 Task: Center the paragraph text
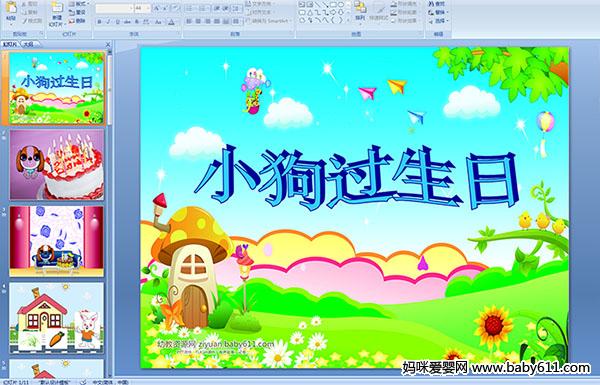198,21
